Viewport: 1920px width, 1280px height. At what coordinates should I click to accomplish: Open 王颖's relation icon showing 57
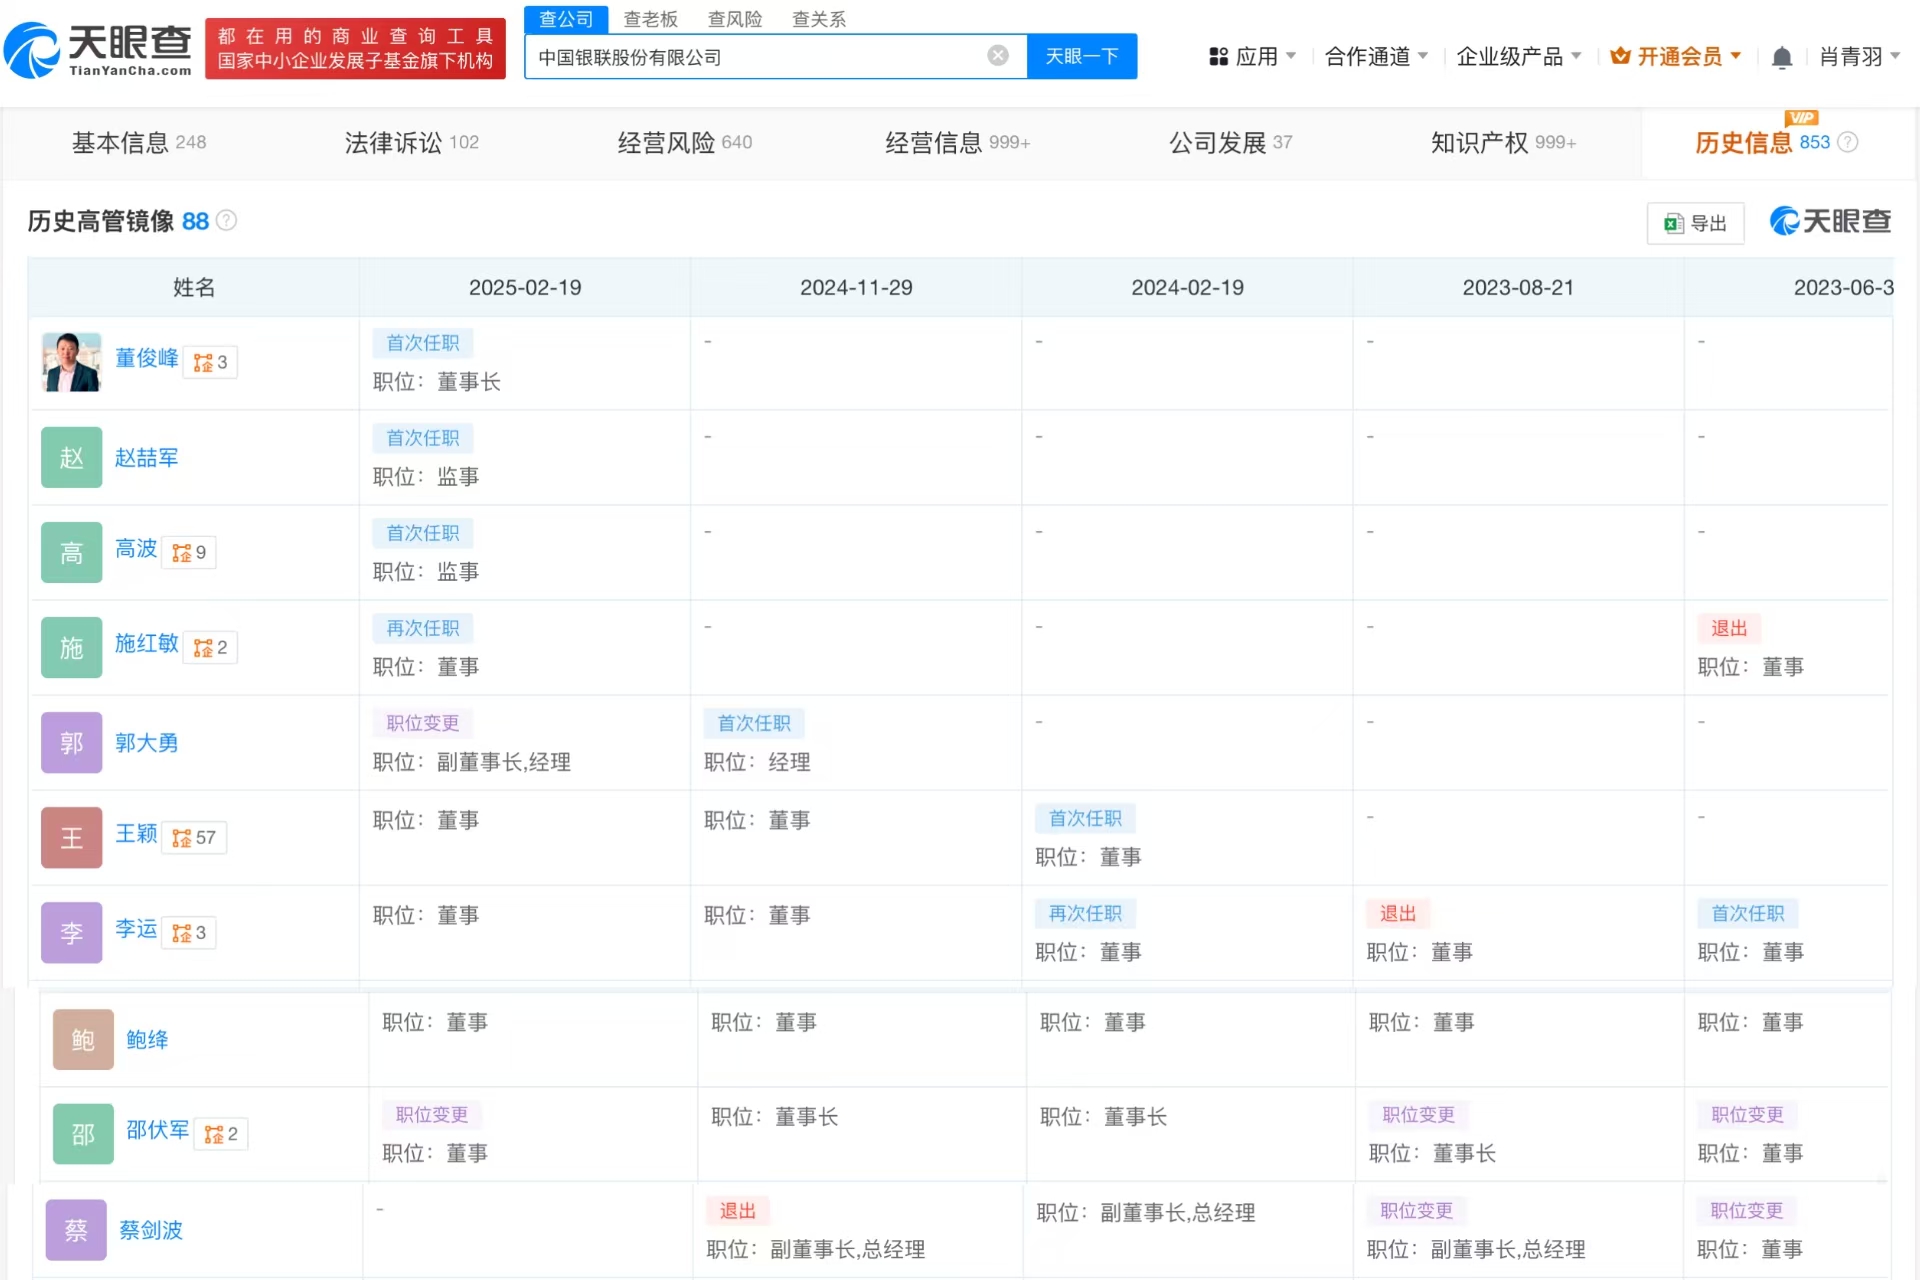(194, 838)
